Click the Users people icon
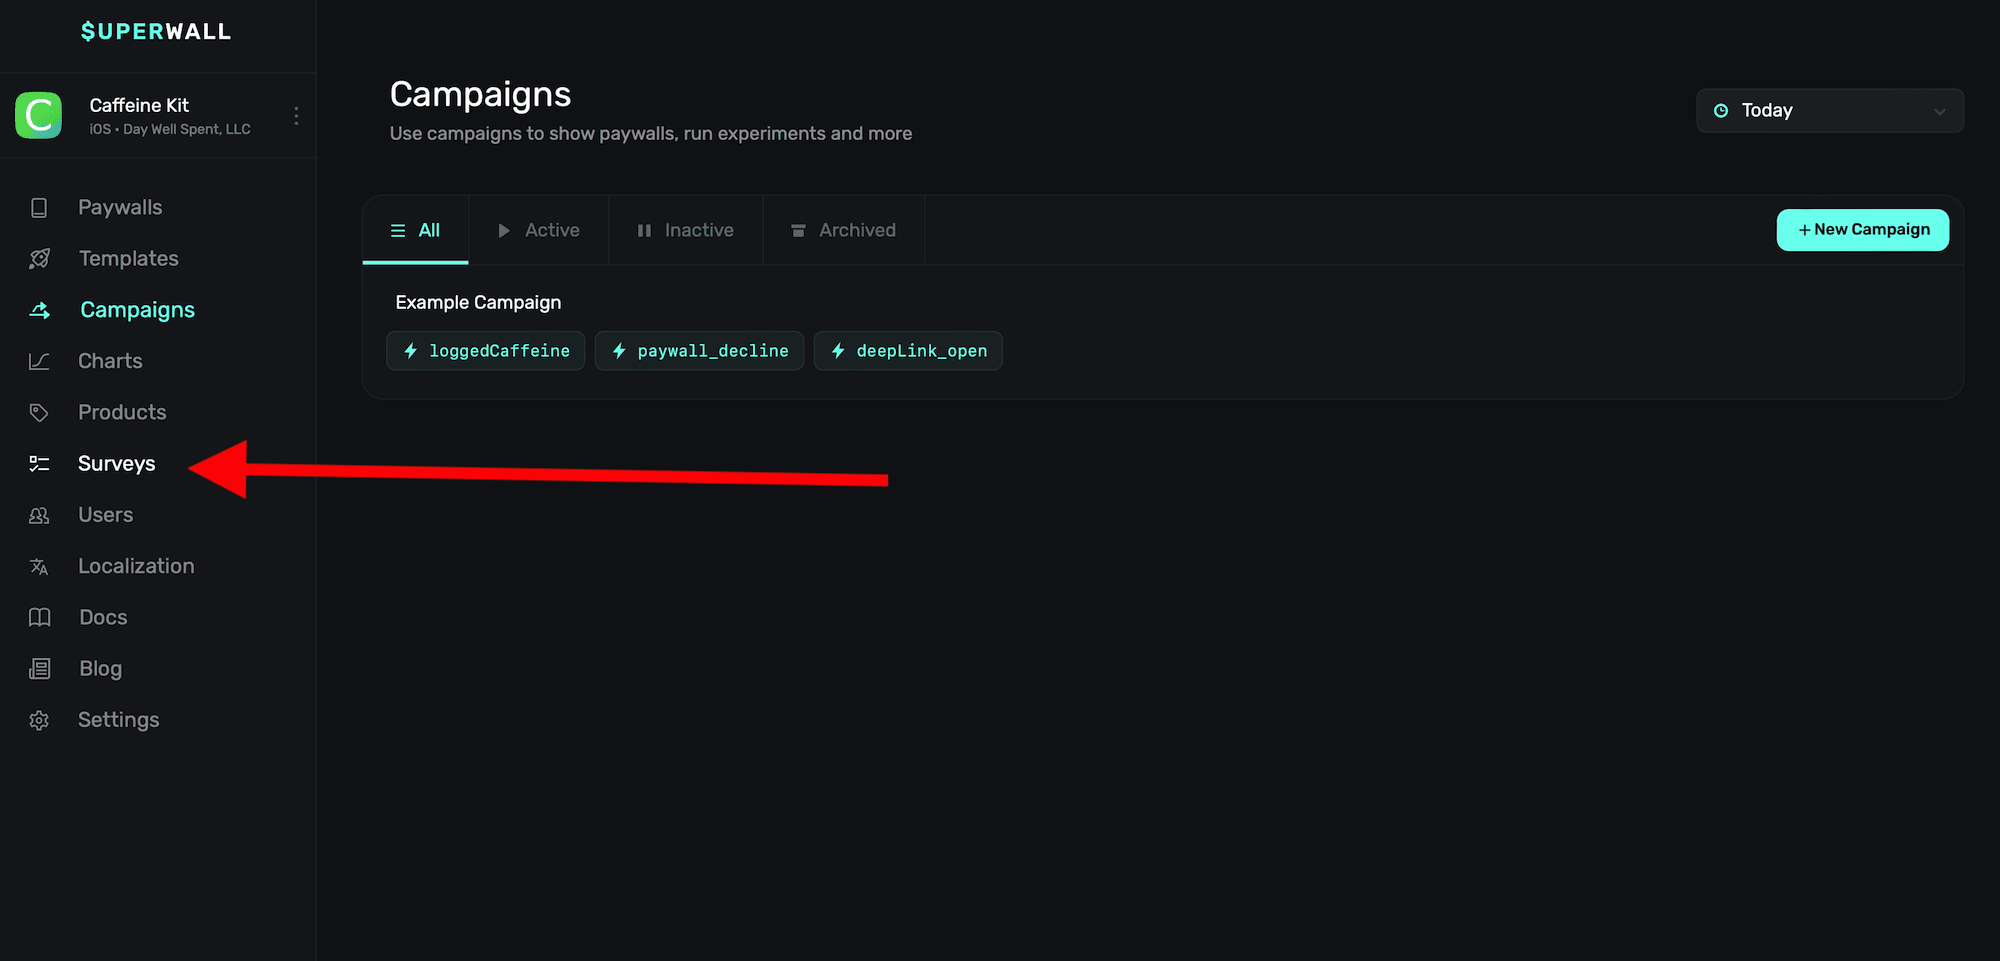 point(39,515)
